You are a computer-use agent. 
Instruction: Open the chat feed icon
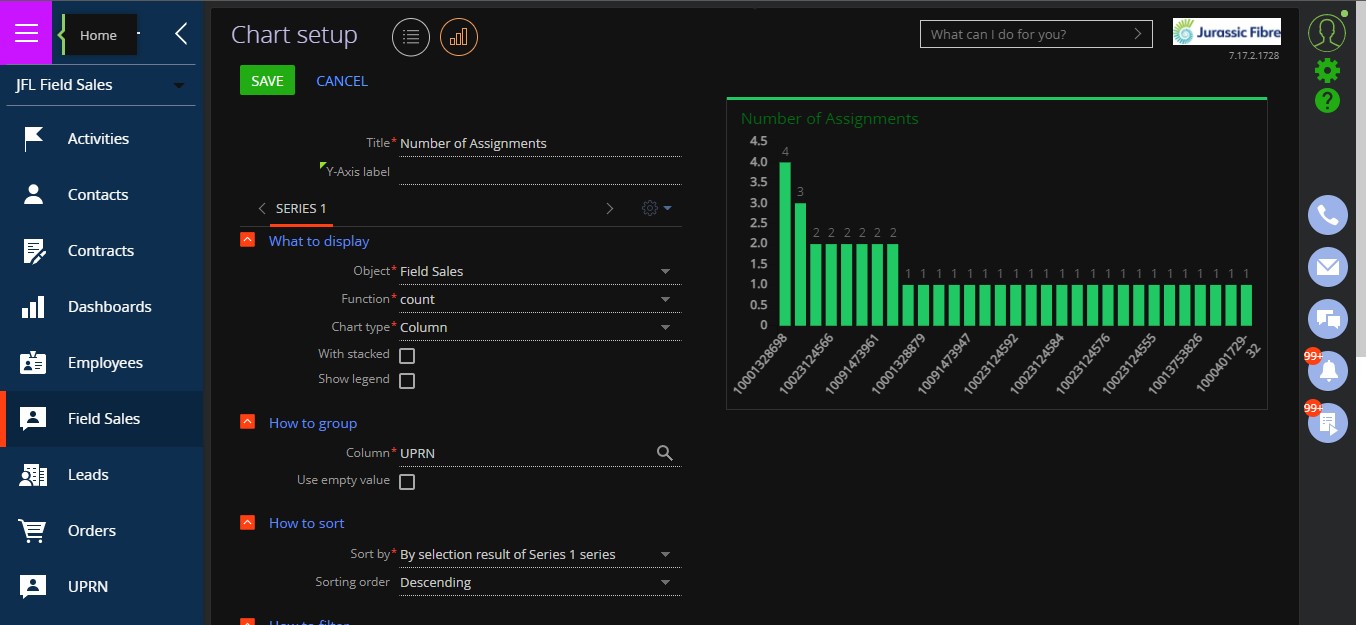[x=1328, y=319]
